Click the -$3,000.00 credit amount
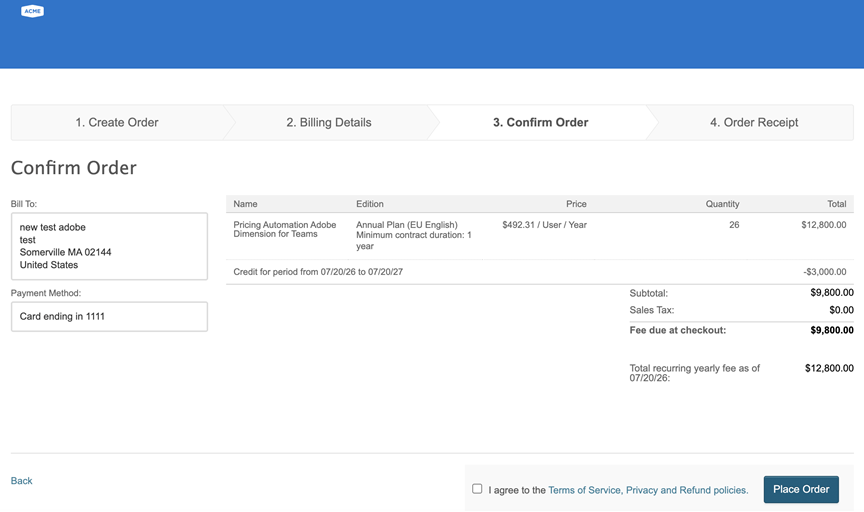Viewport: 864px width, 512px height. tap(824, 272)
